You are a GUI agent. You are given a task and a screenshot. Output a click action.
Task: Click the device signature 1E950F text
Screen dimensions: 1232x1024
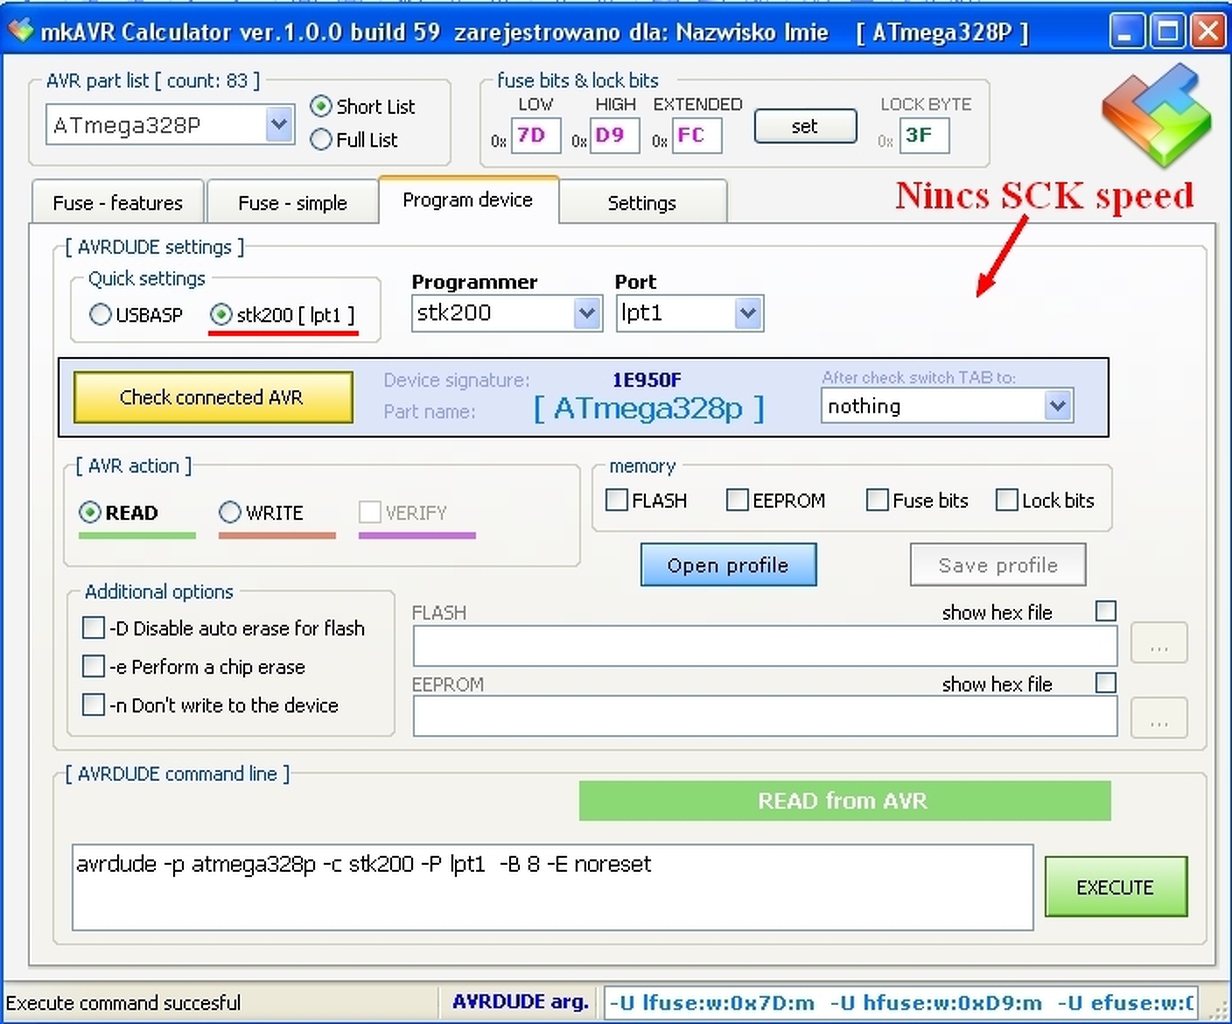pyautogui.click(x=647, y=380)
